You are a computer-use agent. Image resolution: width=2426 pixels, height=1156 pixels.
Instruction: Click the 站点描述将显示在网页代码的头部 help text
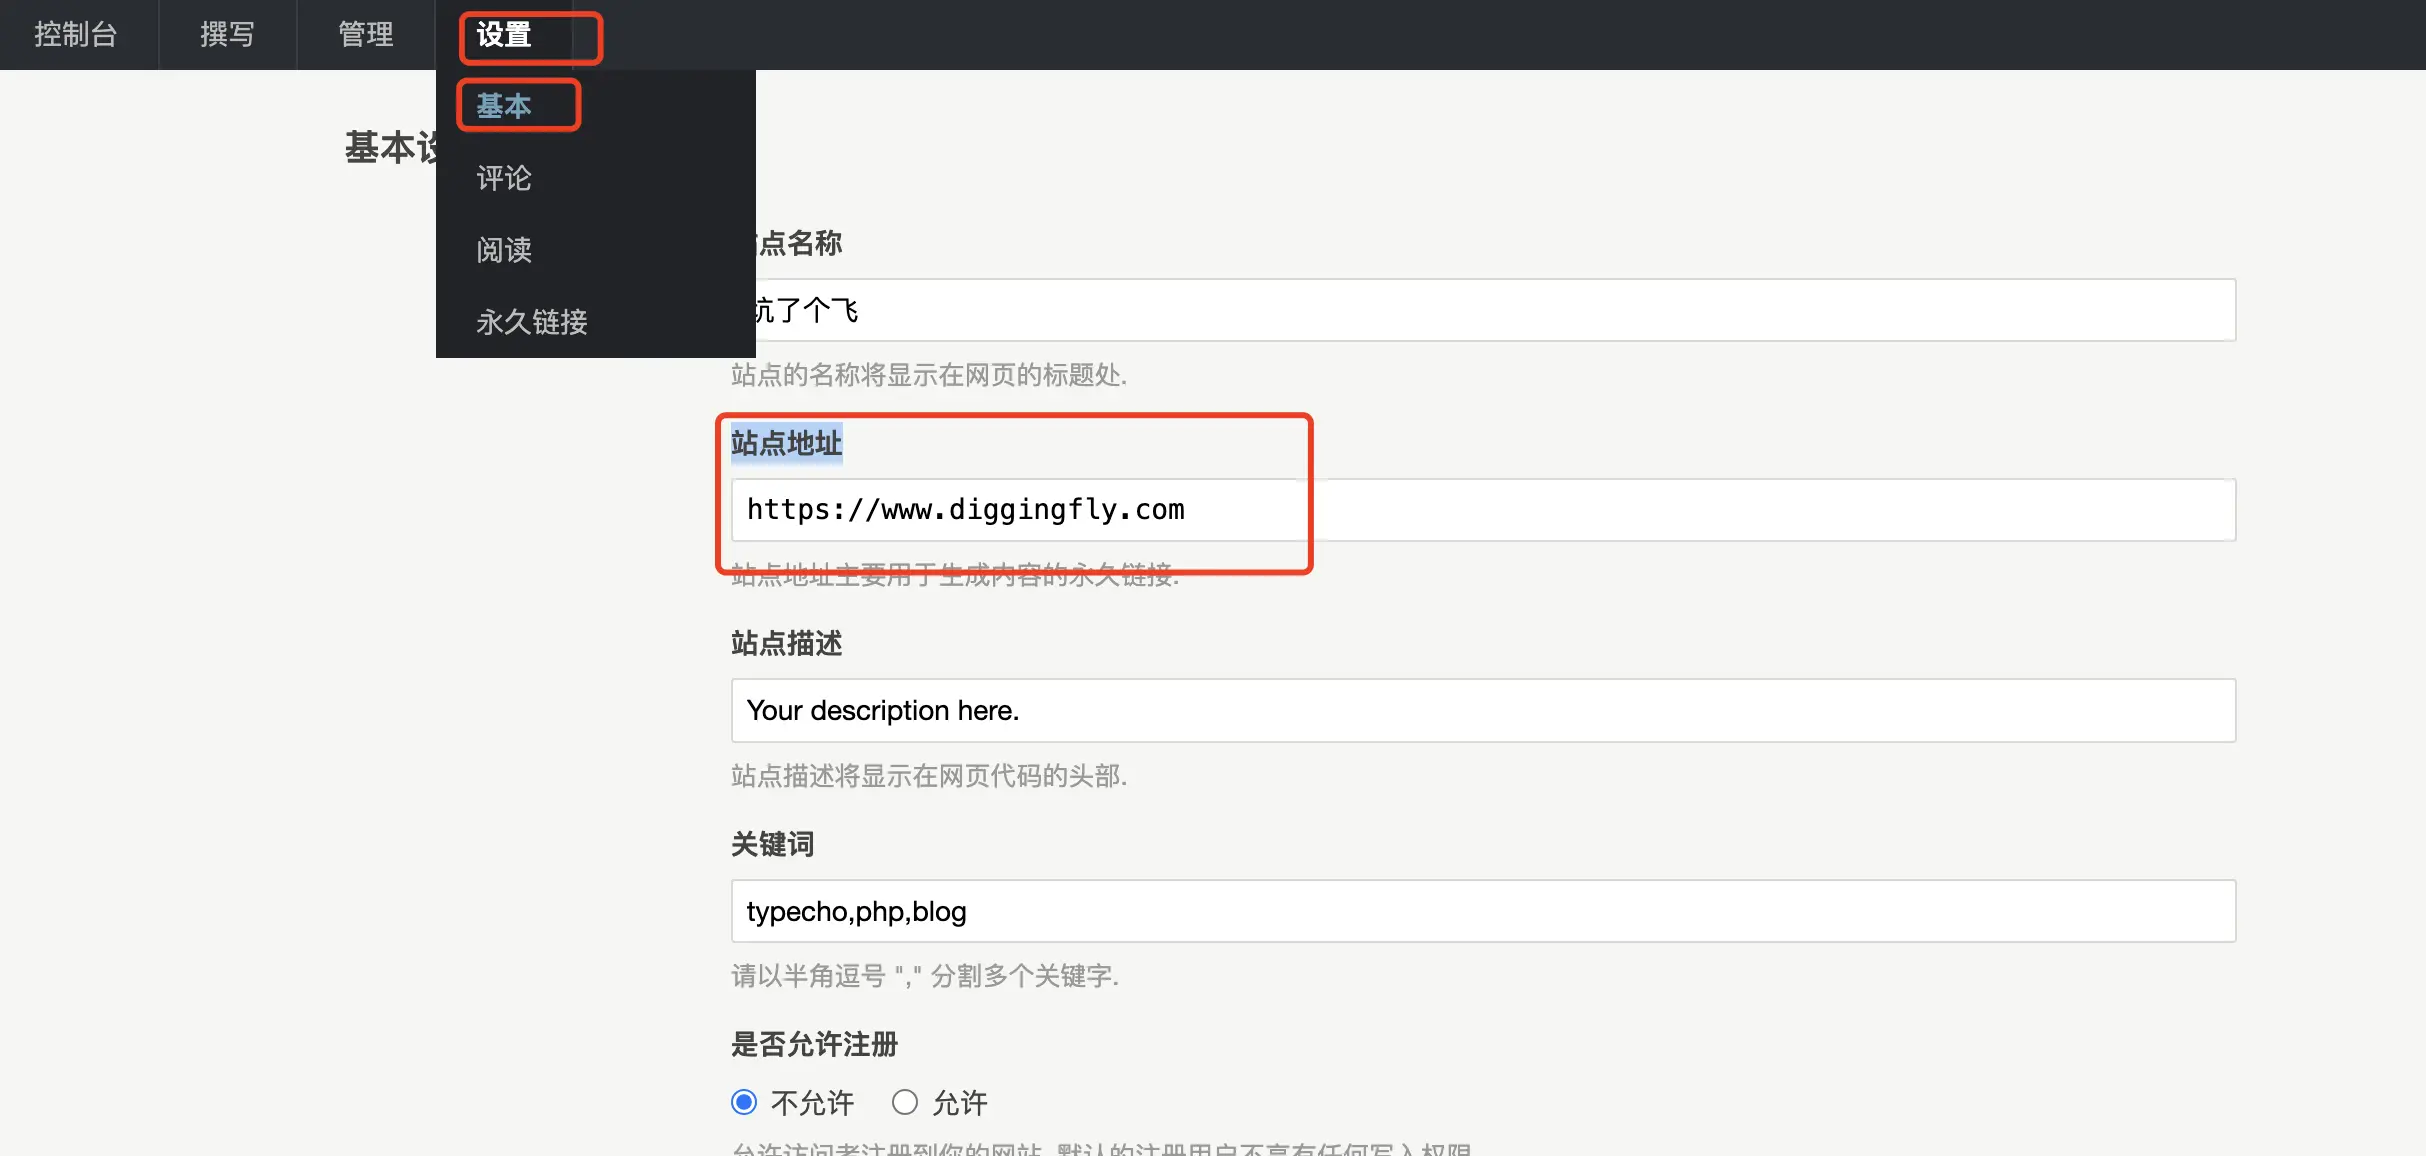coord(928,776)
